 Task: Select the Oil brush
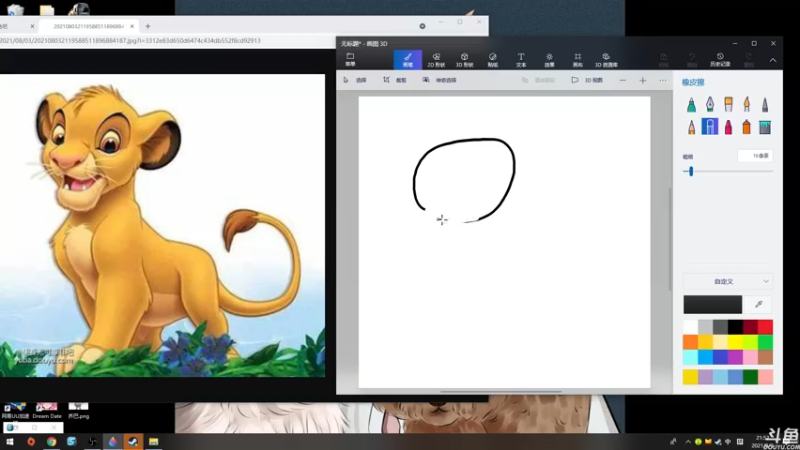point(728,105)
